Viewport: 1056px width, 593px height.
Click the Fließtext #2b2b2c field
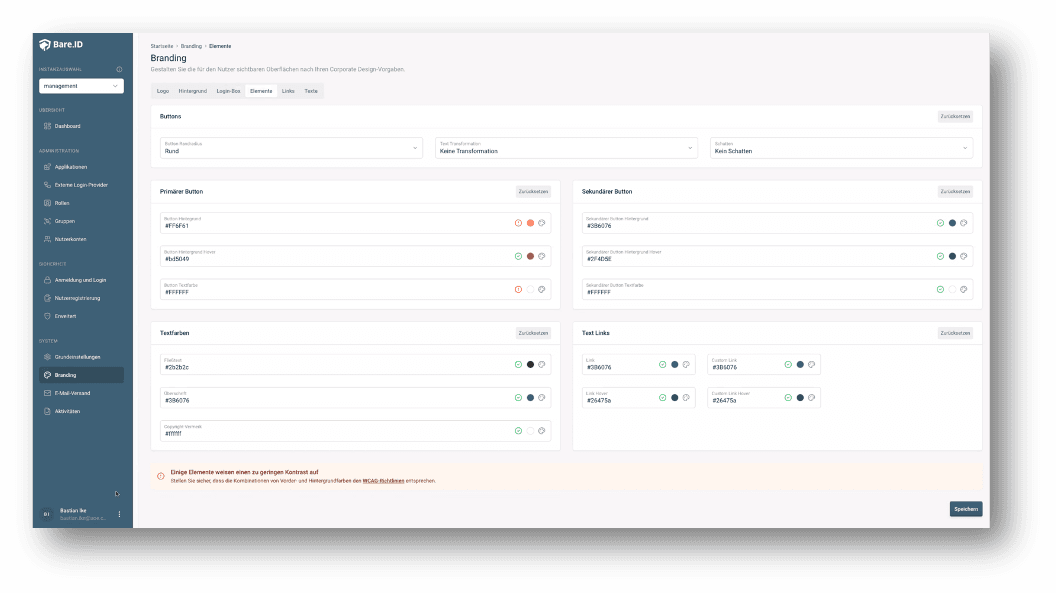pyautogui.click(x=356, y=364)
